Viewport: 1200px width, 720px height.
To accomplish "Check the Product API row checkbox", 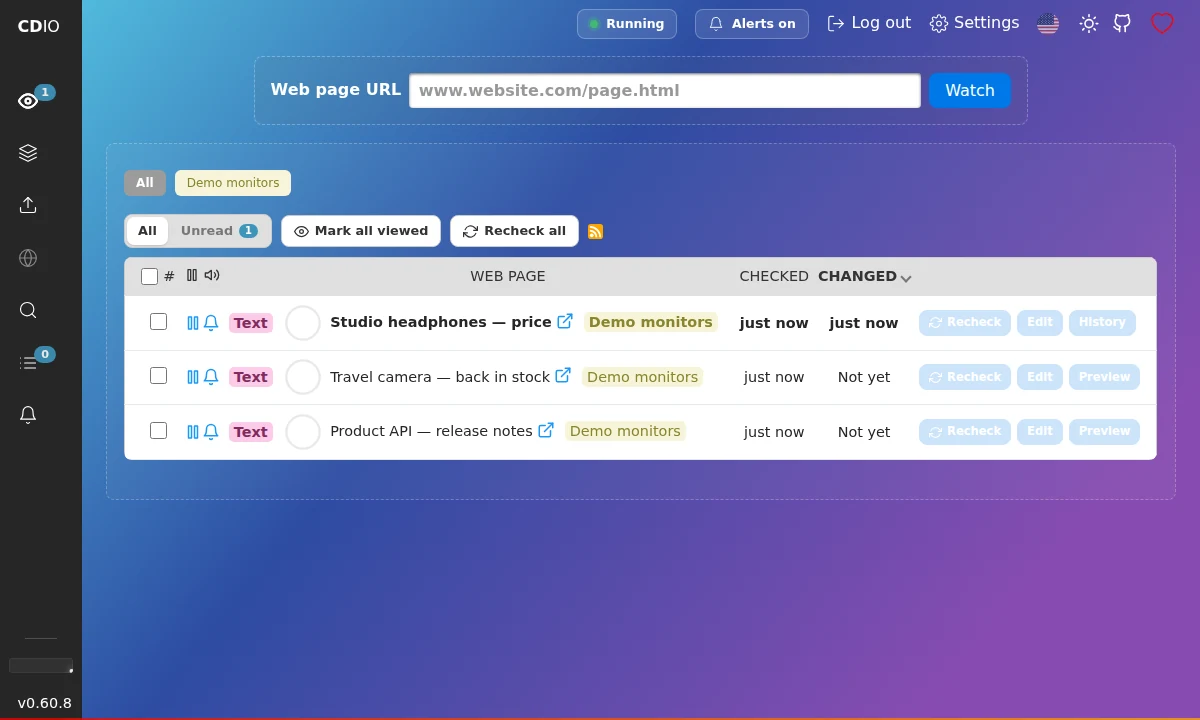I will coord(158,430).
